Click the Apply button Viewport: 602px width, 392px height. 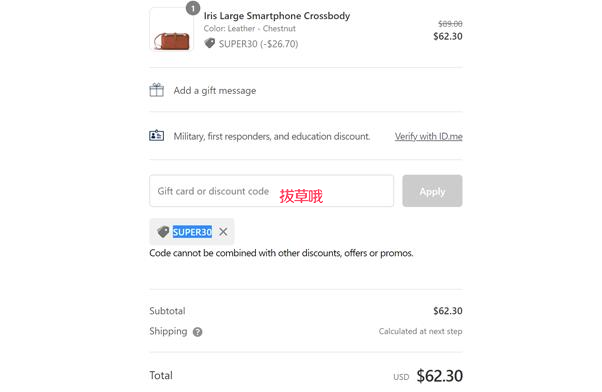[x=432, y=191]
